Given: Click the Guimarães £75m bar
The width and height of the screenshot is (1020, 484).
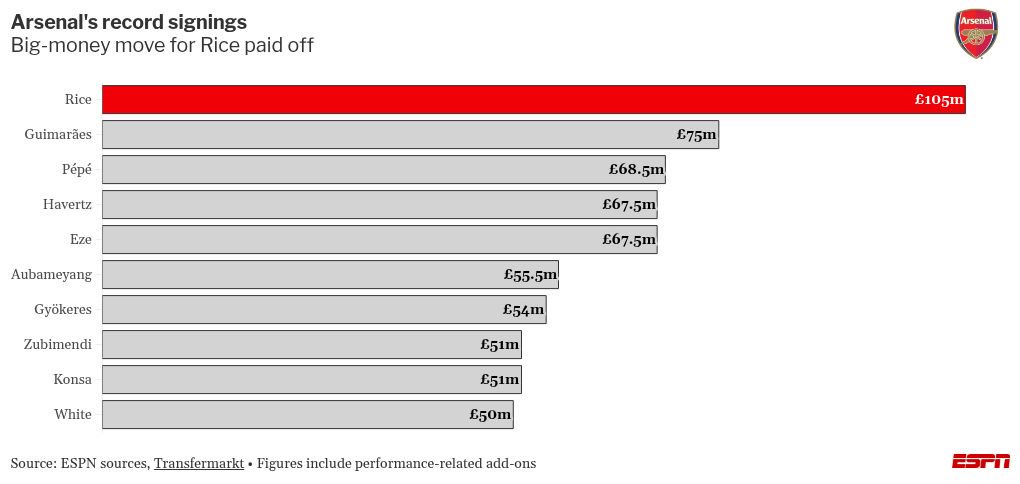Looking at the screenshot, I should click(x=410, y=135).
